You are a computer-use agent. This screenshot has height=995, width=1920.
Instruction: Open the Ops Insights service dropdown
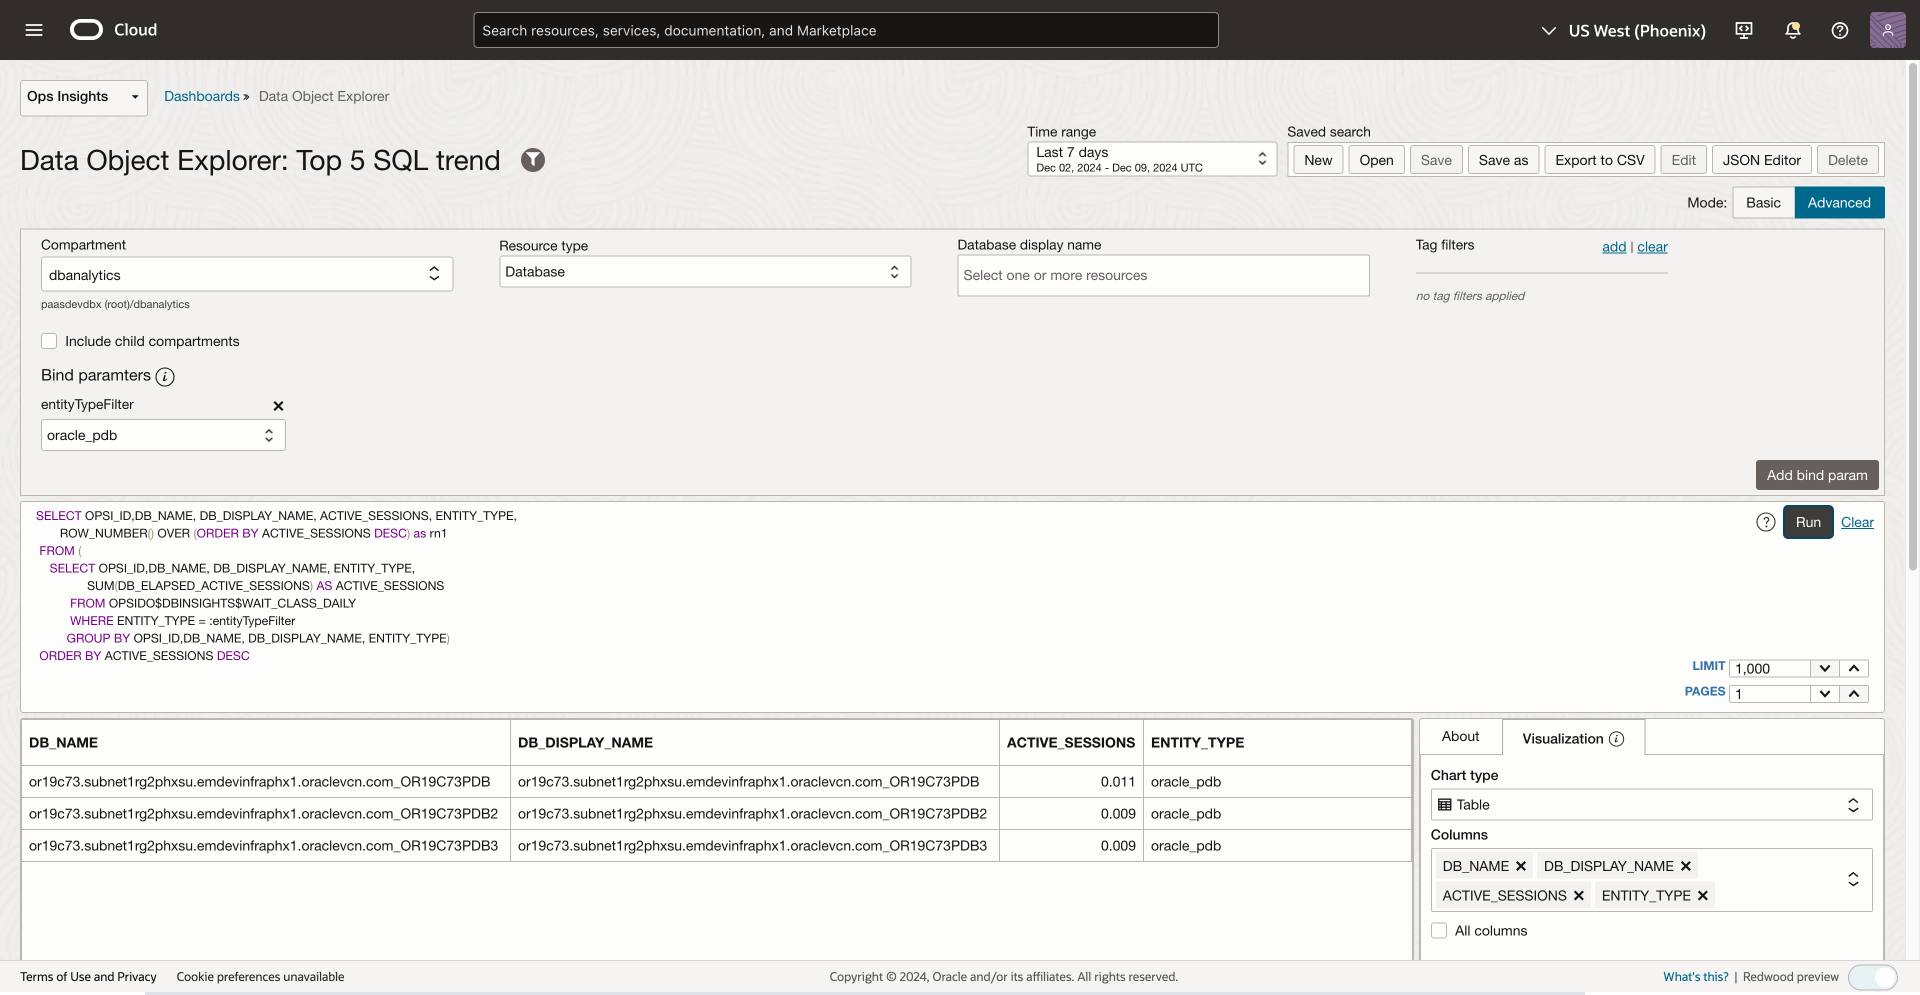coord(84,97)
